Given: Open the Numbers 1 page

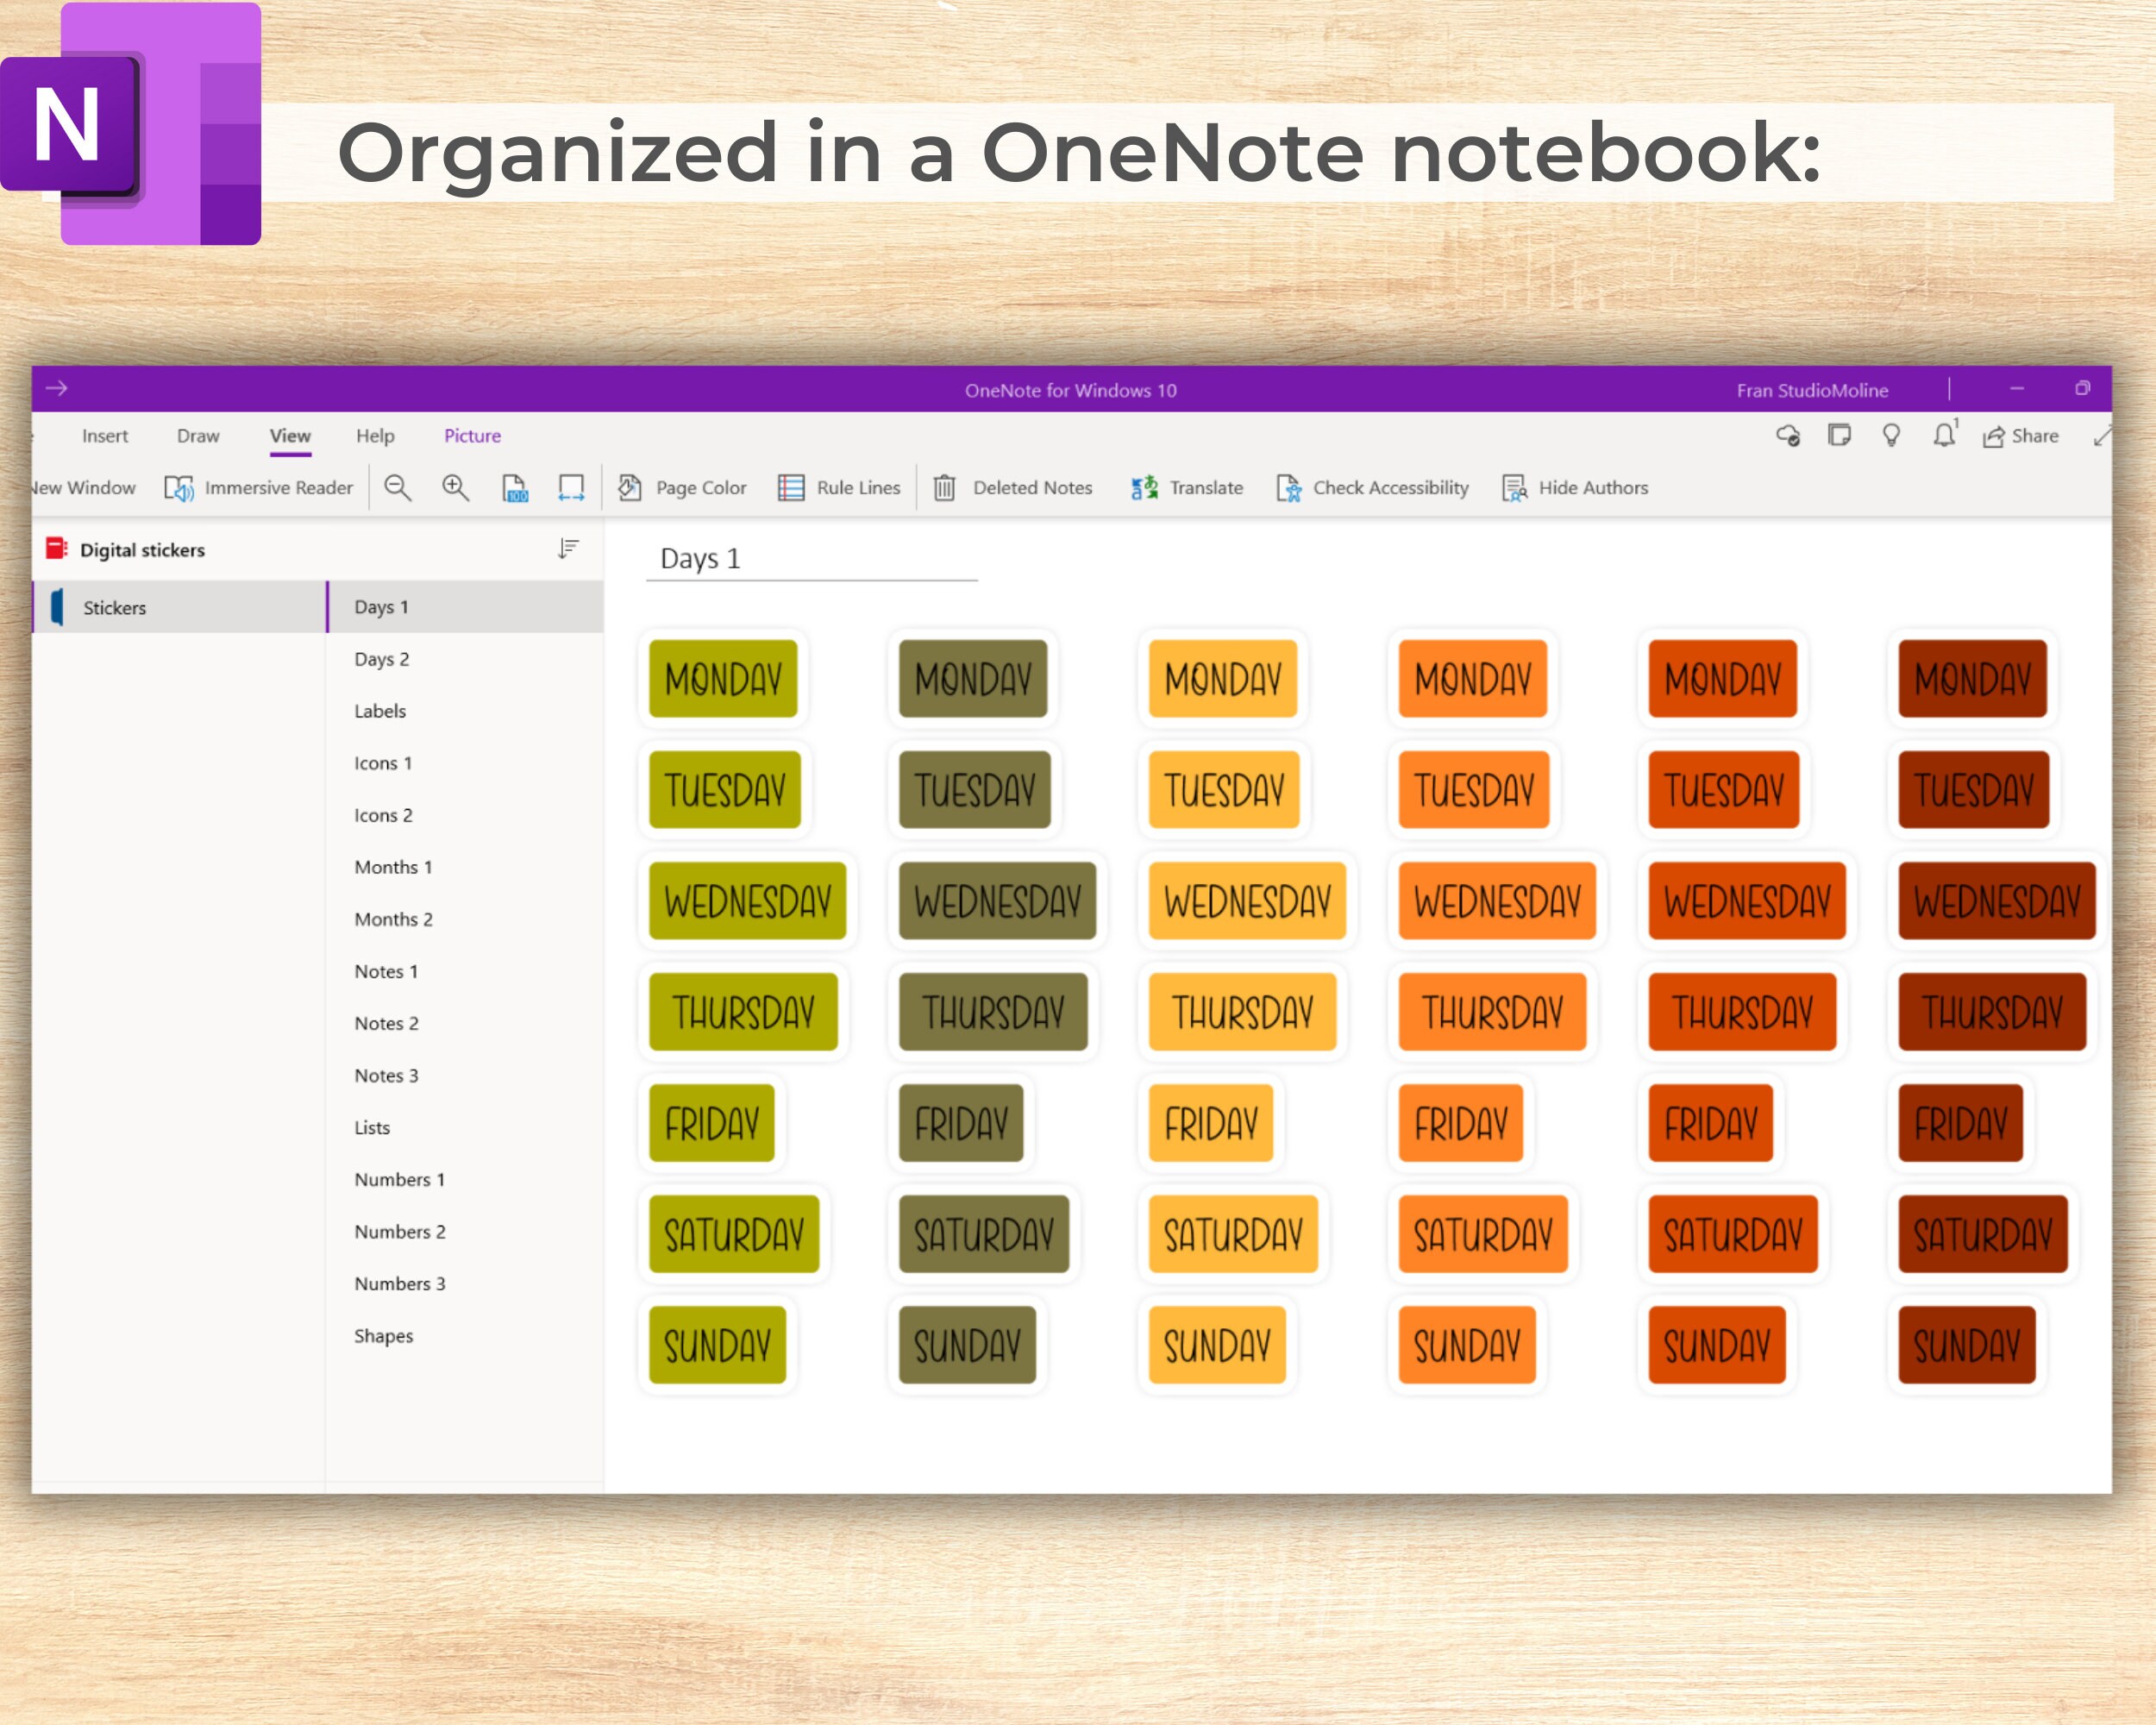Looking at the screenshot, I should pos(466,1179).
